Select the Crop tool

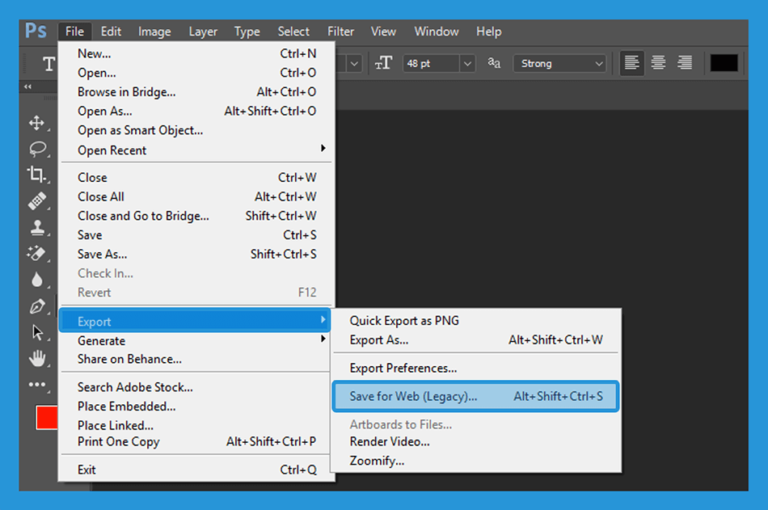point(36,174)
